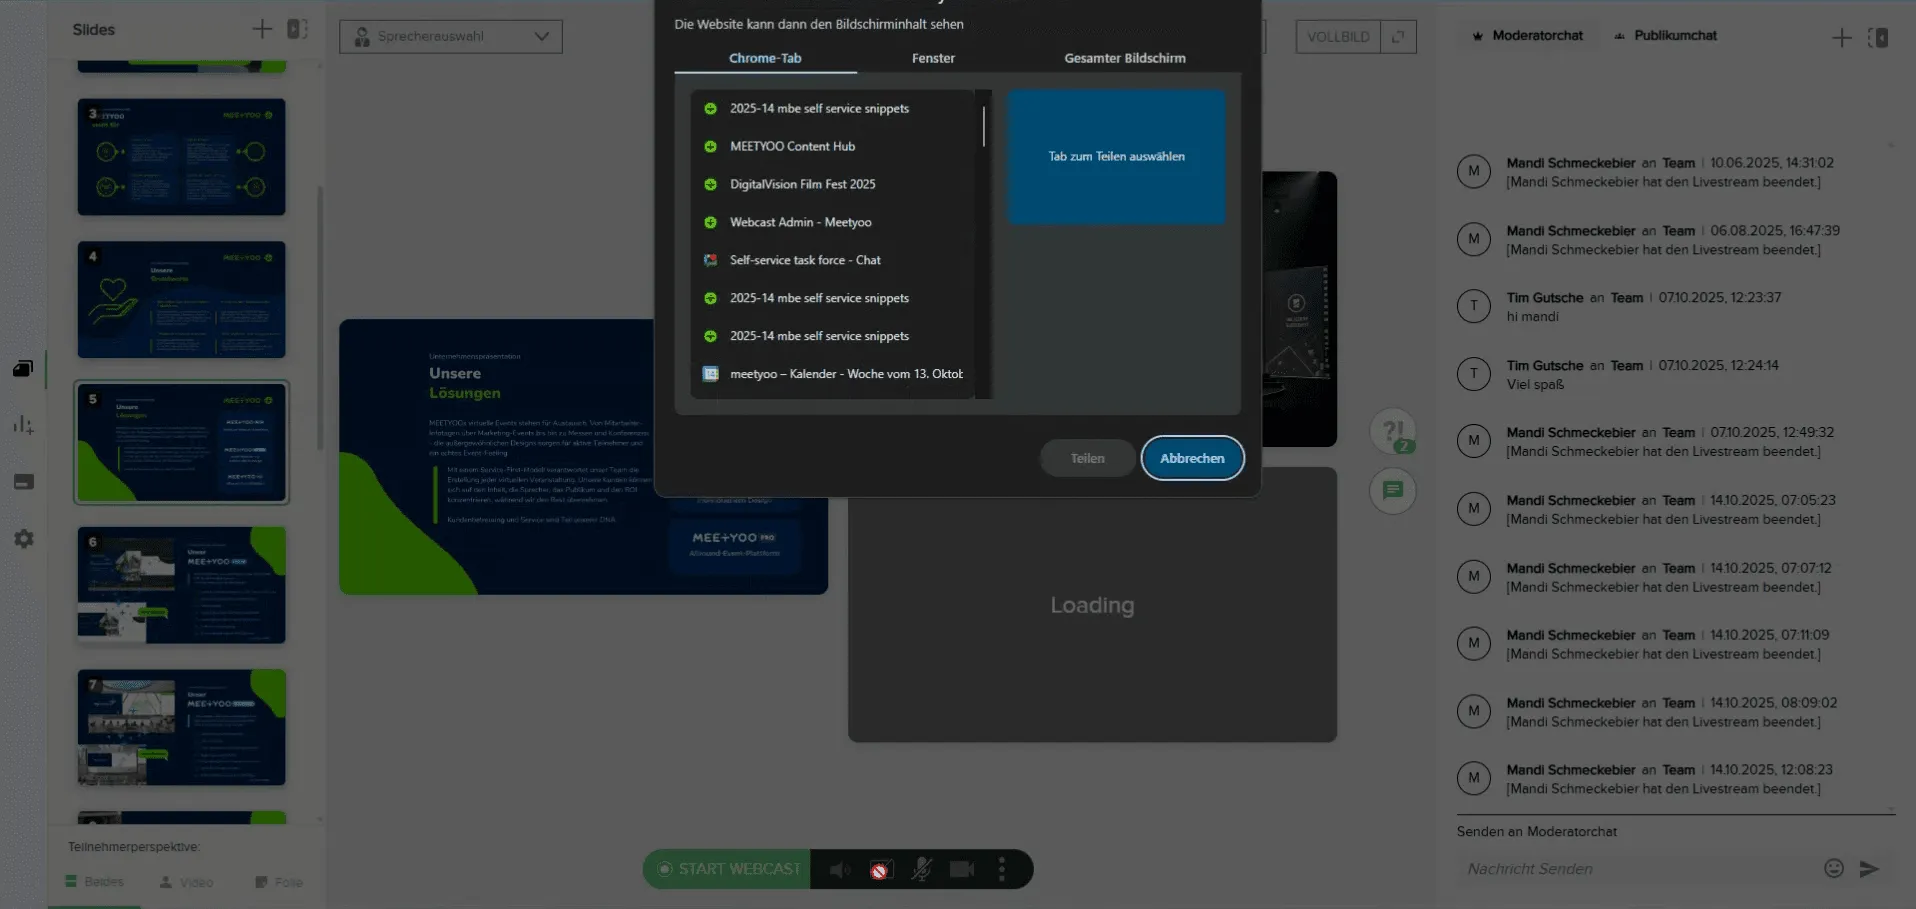Open the emoji picker in the message field
1916x909 pixels.
(1833, 869)
